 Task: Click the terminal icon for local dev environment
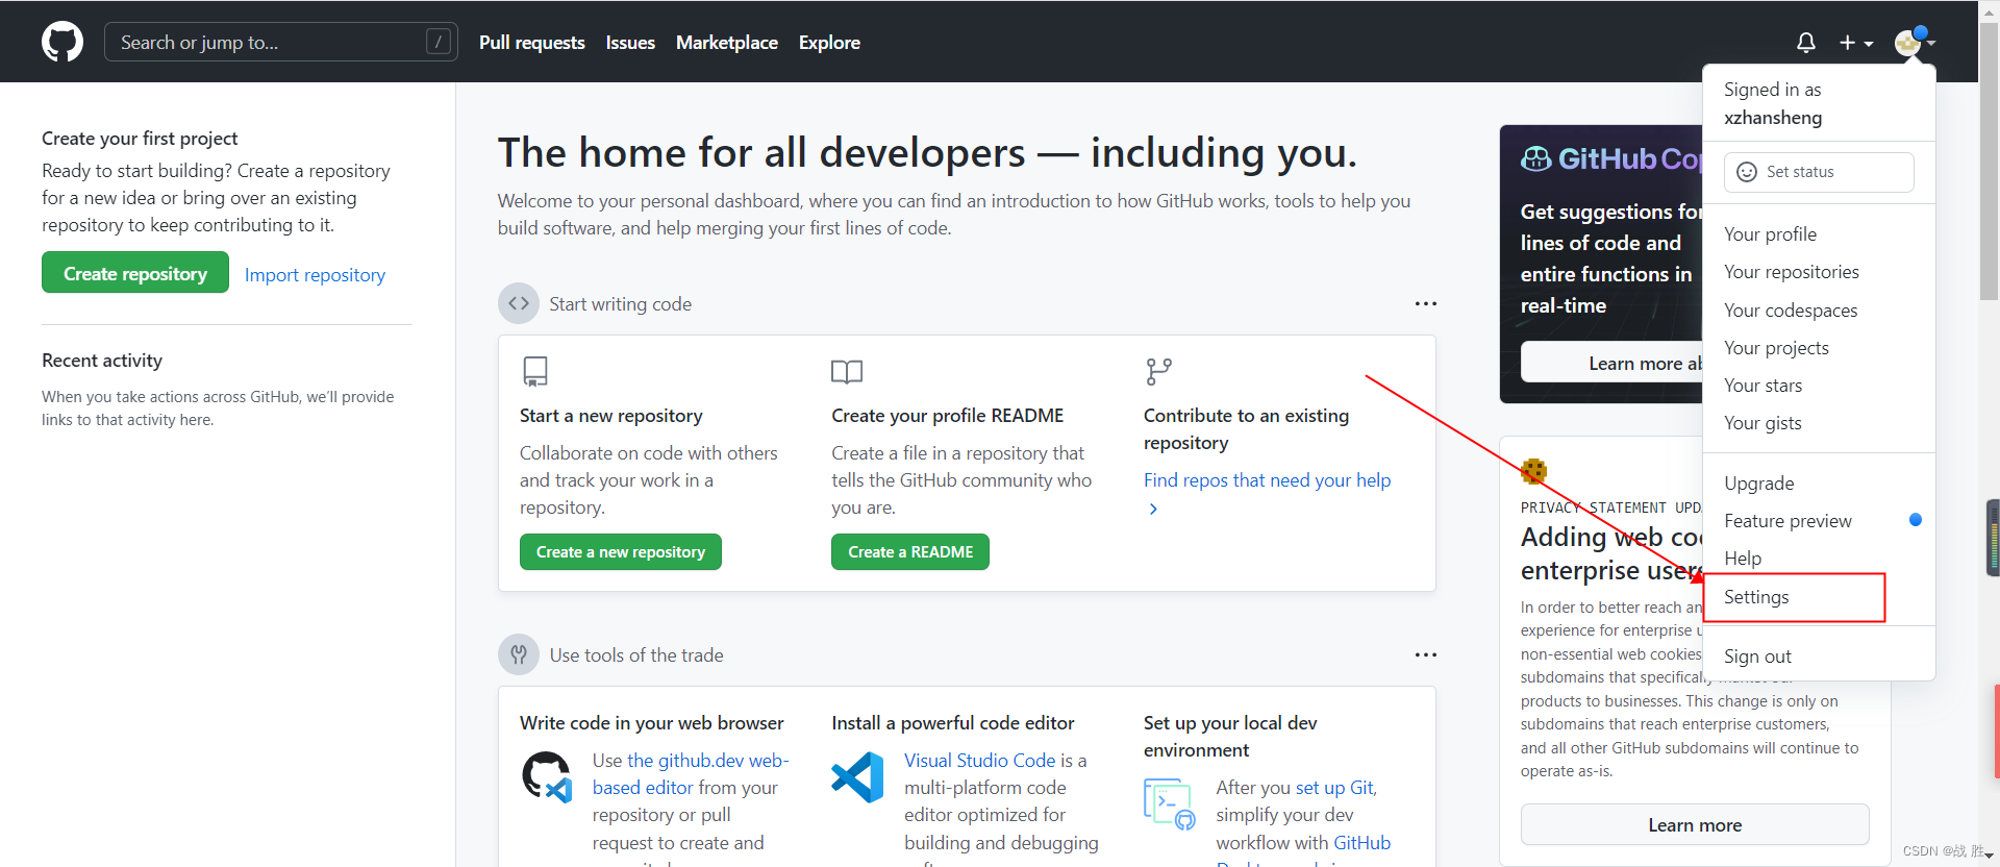pos(1169,804)
